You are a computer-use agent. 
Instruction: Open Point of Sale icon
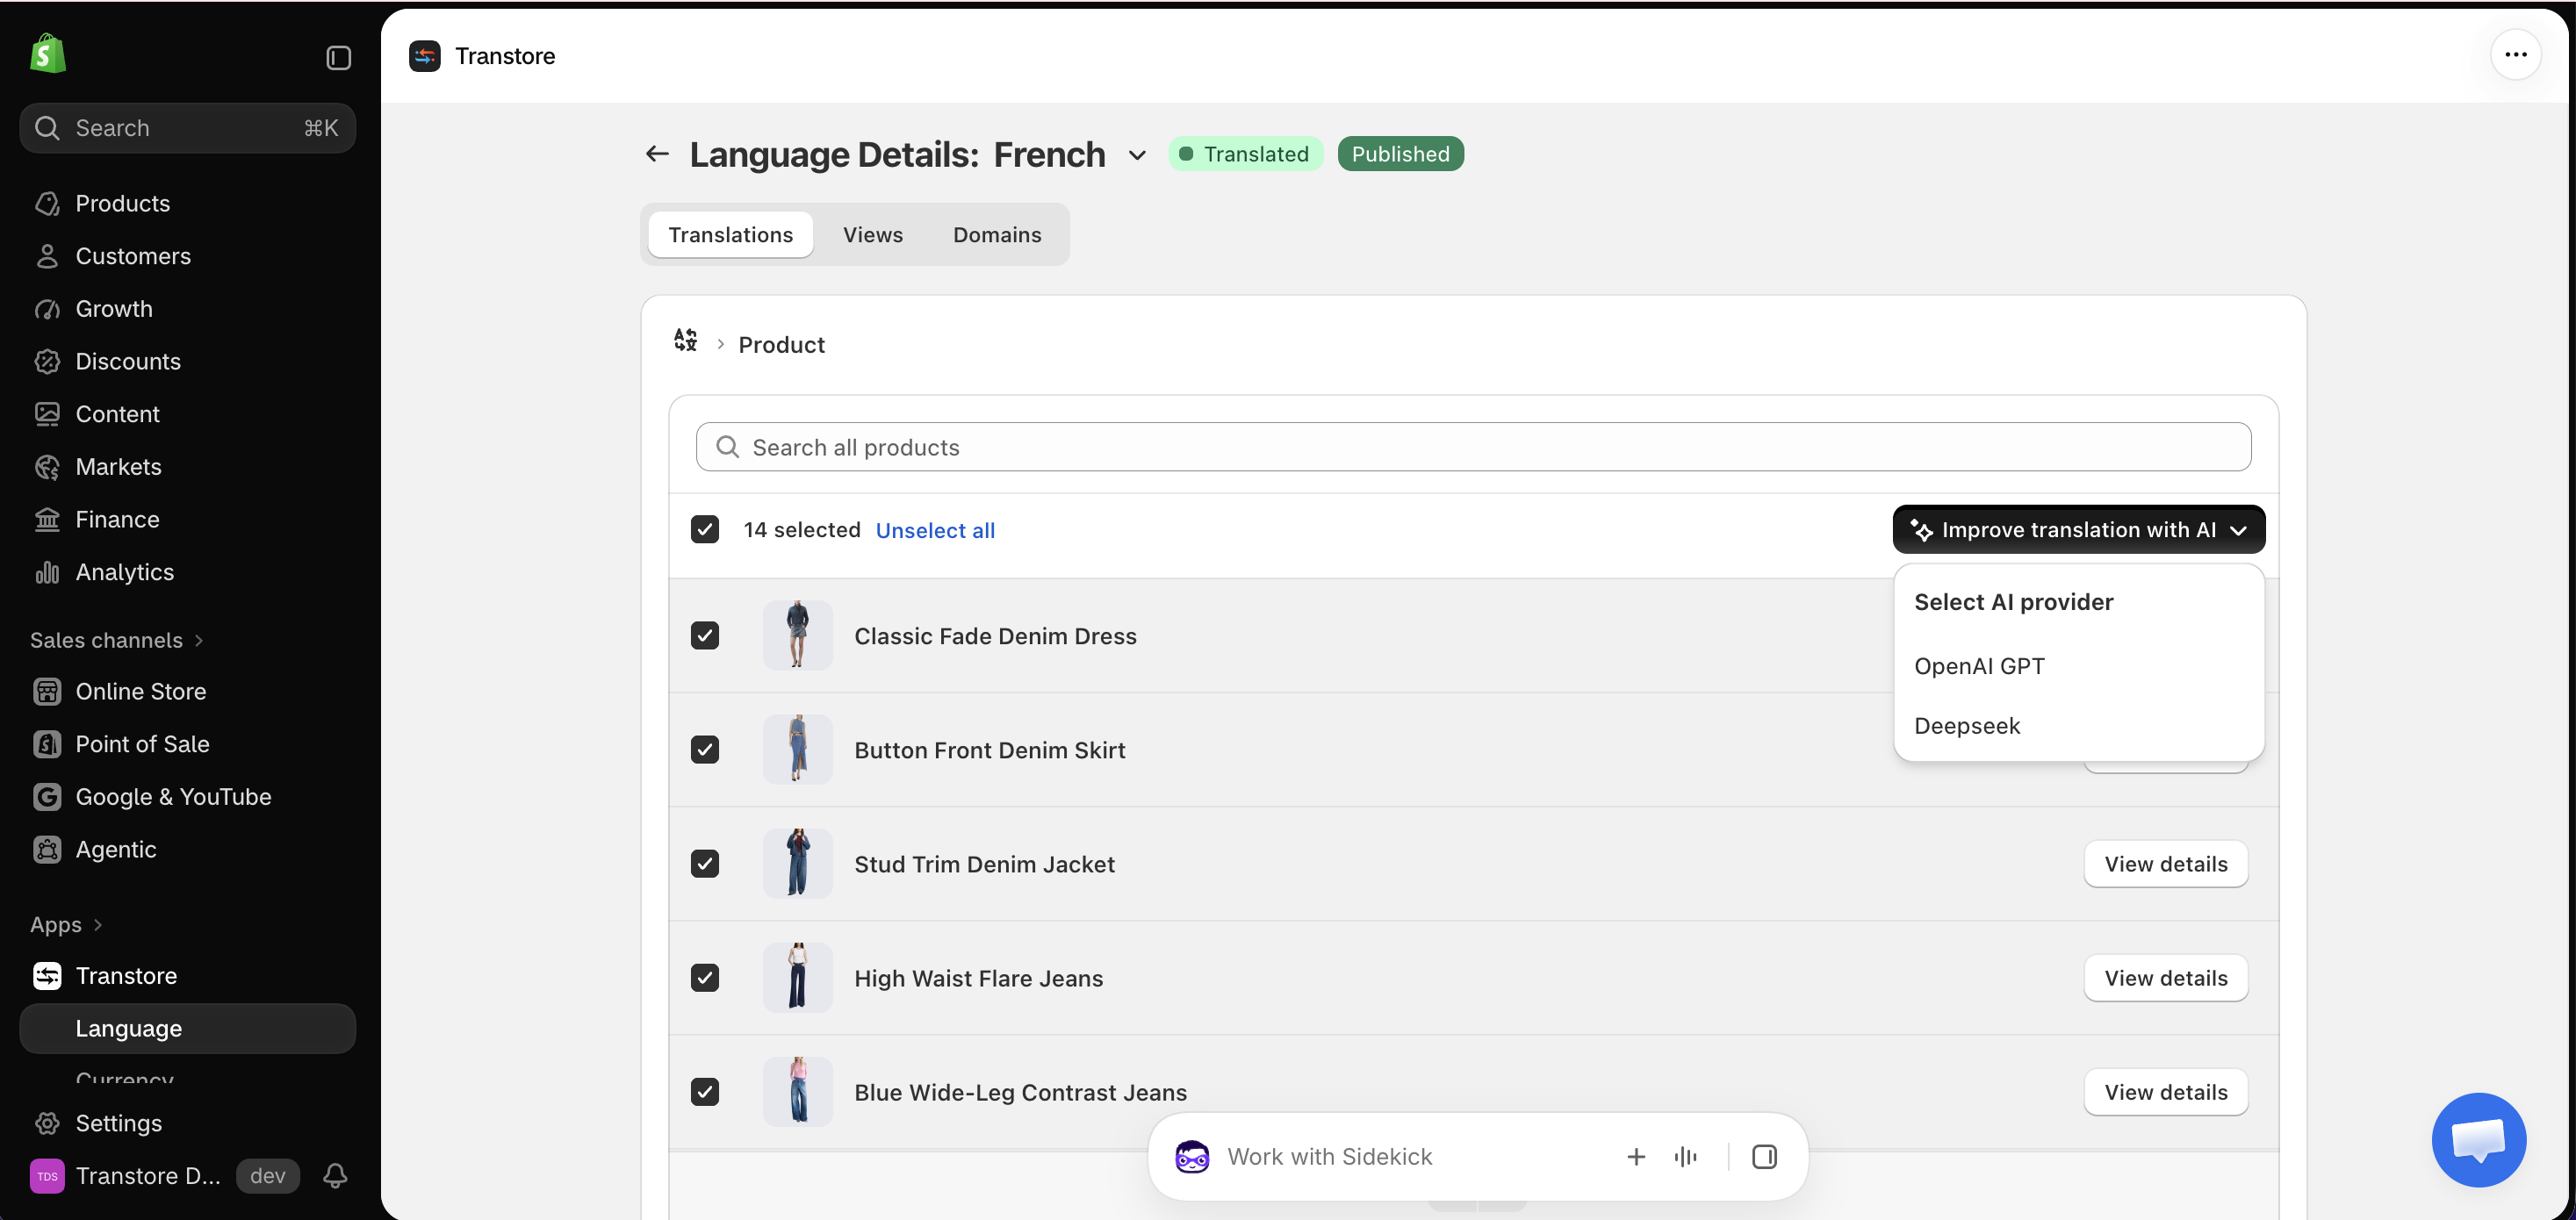(x=47, y=744)
